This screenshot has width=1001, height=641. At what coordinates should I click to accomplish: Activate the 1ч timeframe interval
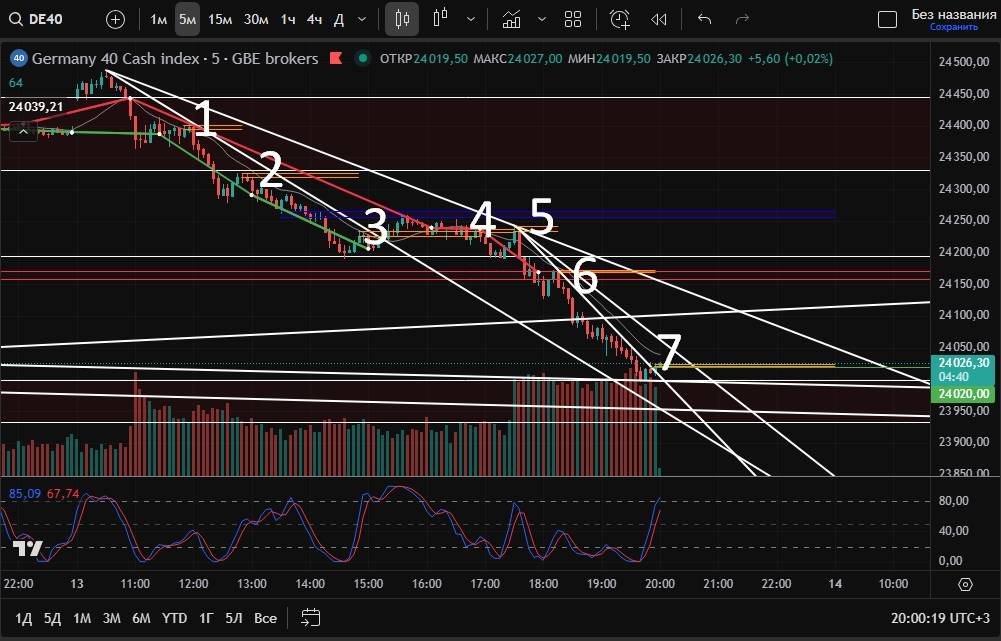287,19
